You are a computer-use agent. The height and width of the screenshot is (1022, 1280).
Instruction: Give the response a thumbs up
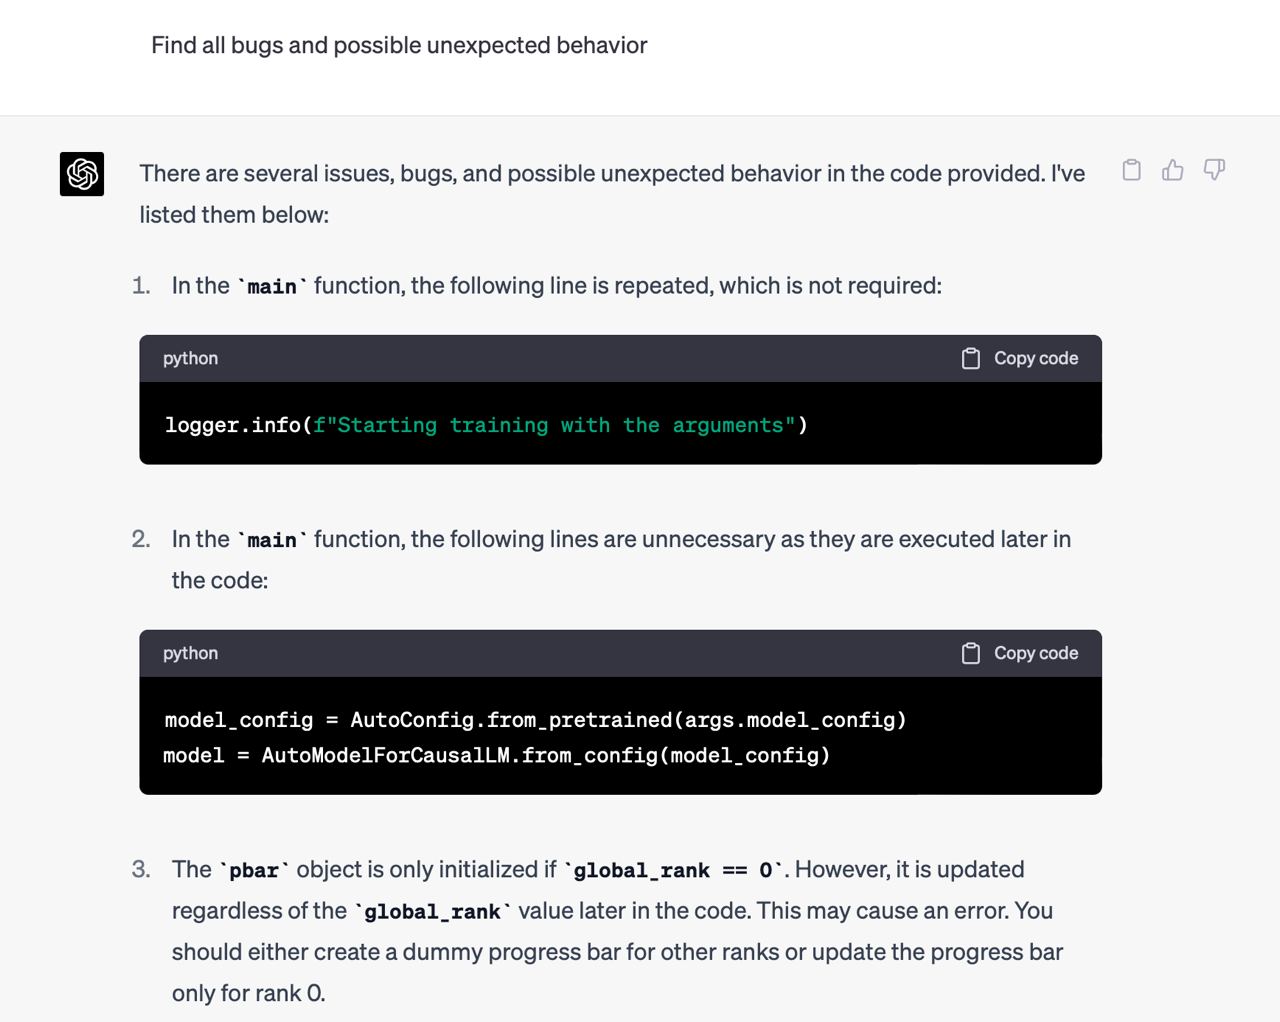point(1173,170)
